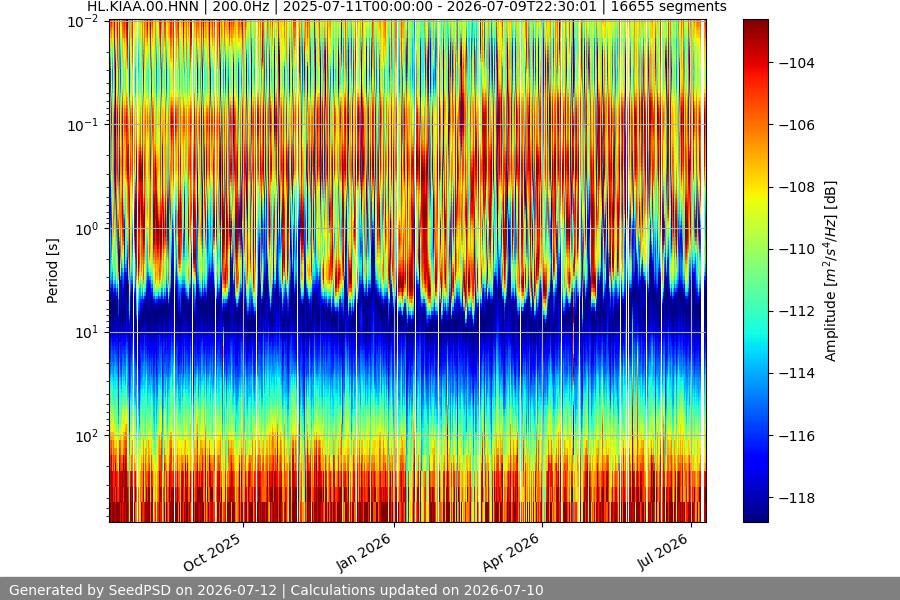Click the amplitude colorbar scale
The image size is (900, 600).
755,271
